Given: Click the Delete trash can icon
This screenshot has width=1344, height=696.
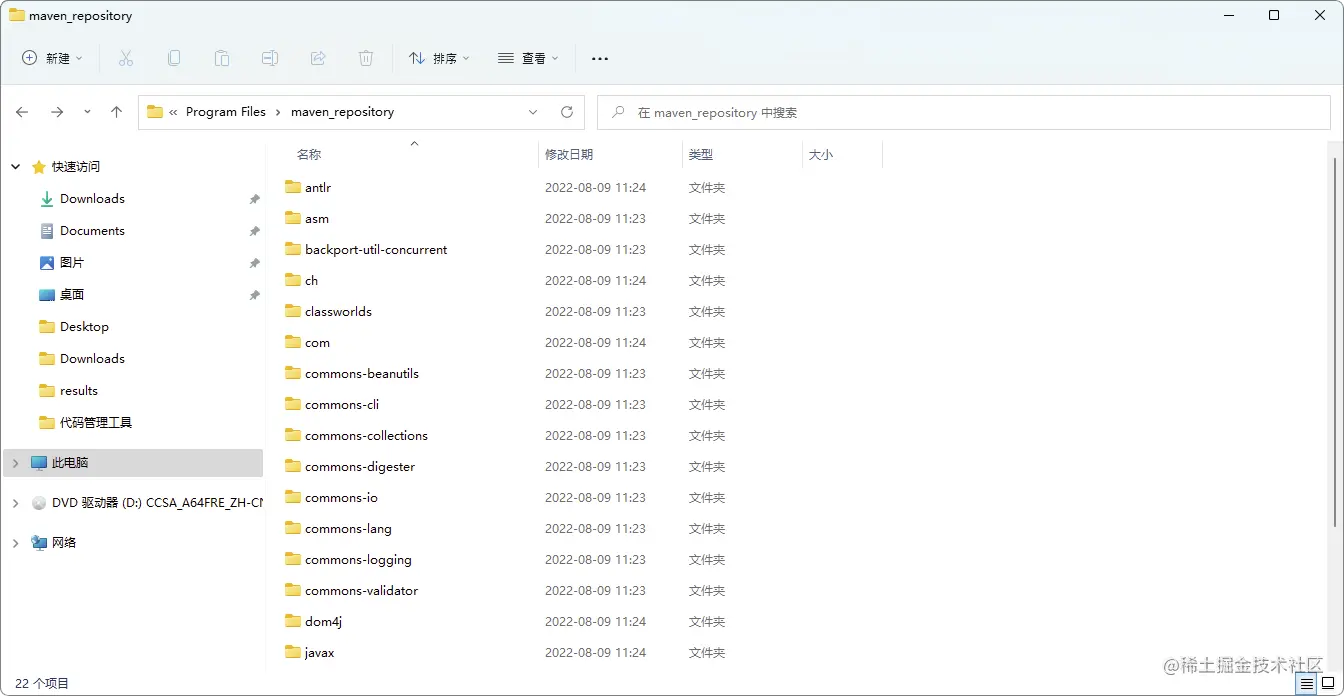Looking at the screenshot, I should tap(366, 59).
